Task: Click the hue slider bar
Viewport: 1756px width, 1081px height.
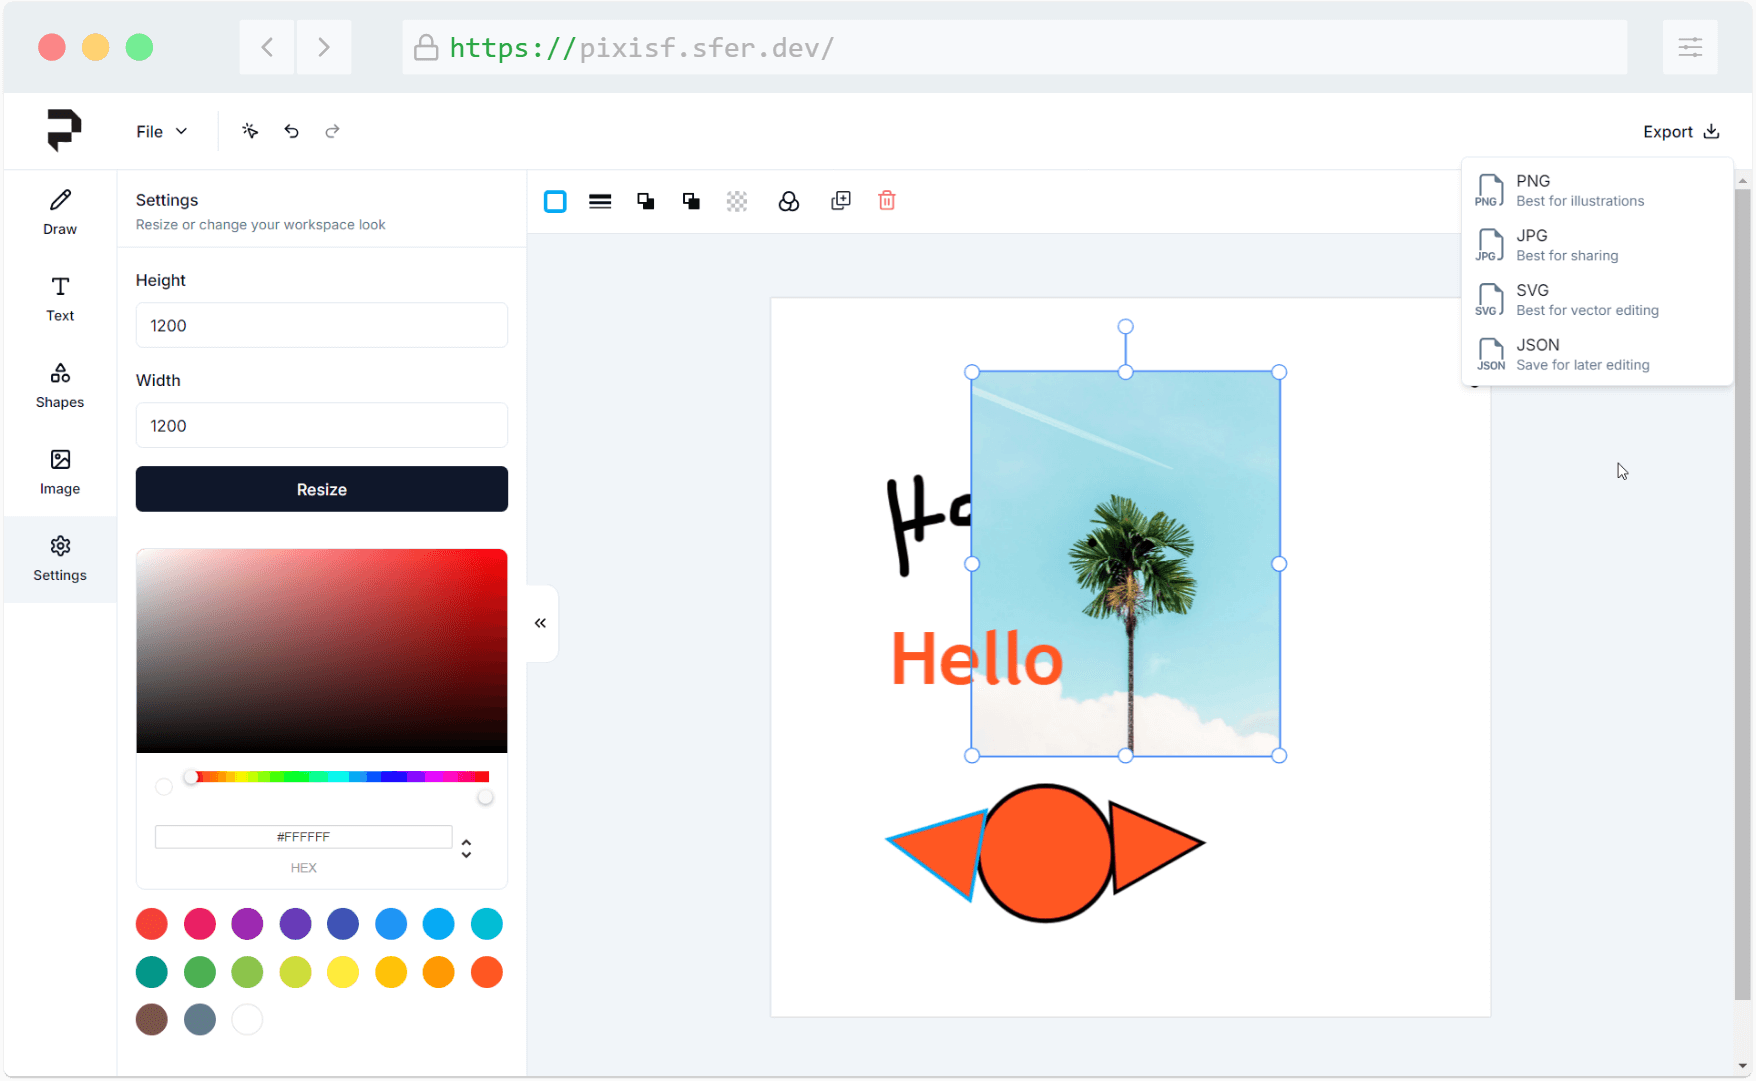Action: point(339,777)
